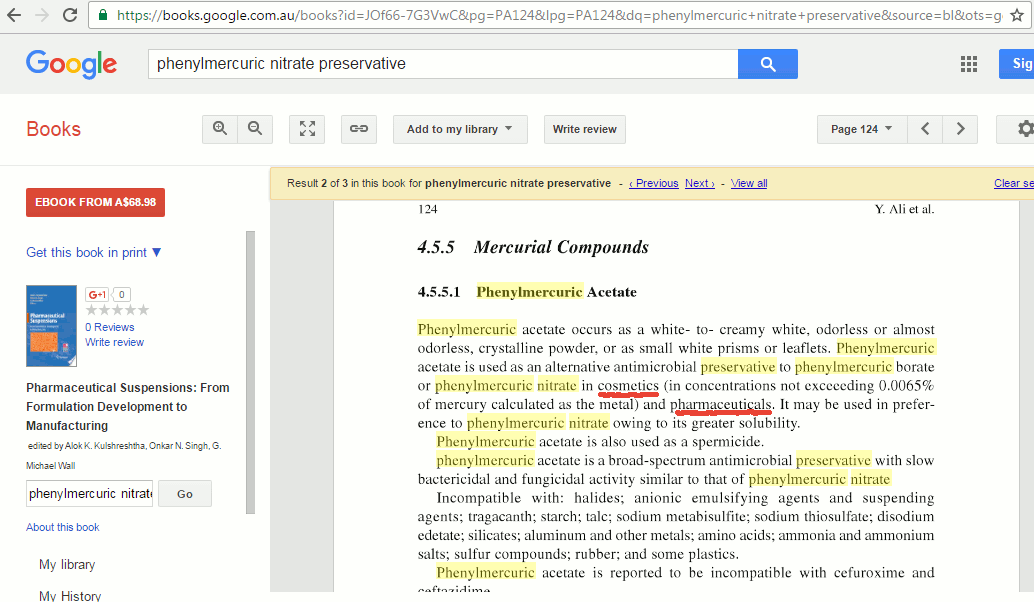Run search with blue magnifier button
Image resolution: width=1034 pixels, height=602 pixels.
768,64
